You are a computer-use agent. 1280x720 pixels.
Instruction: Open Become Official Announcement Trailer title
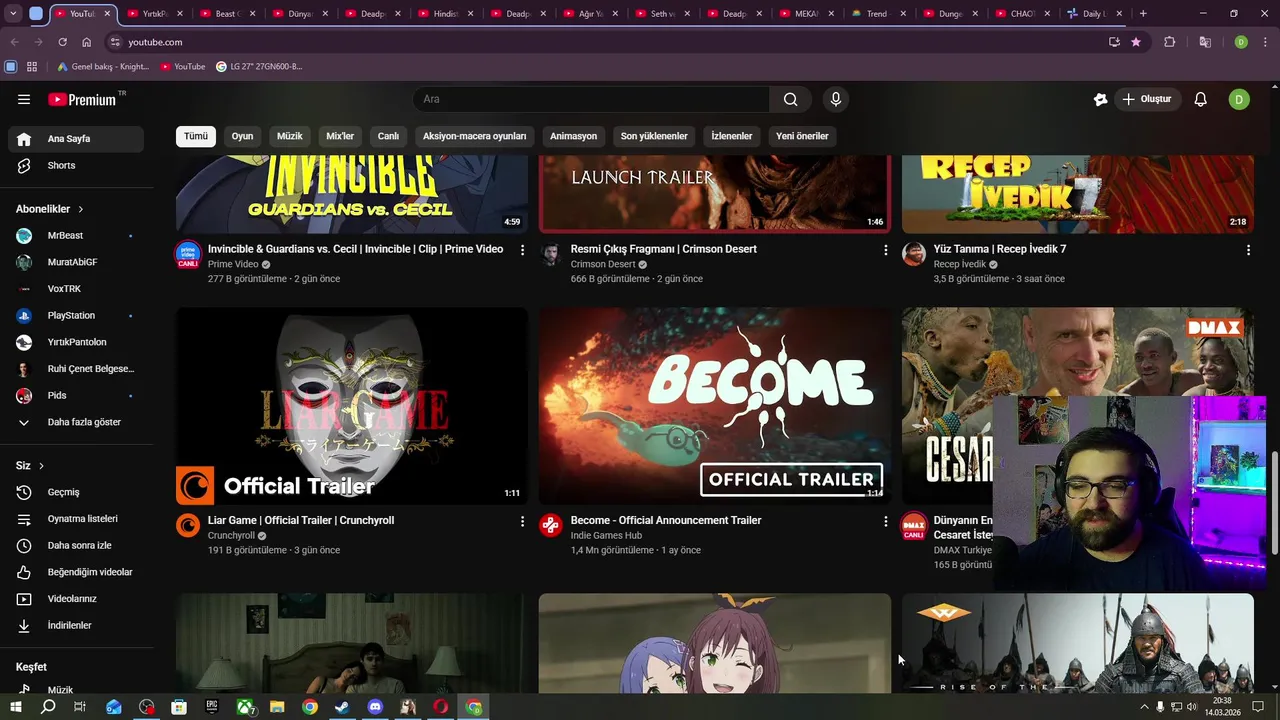click(666, 520)
